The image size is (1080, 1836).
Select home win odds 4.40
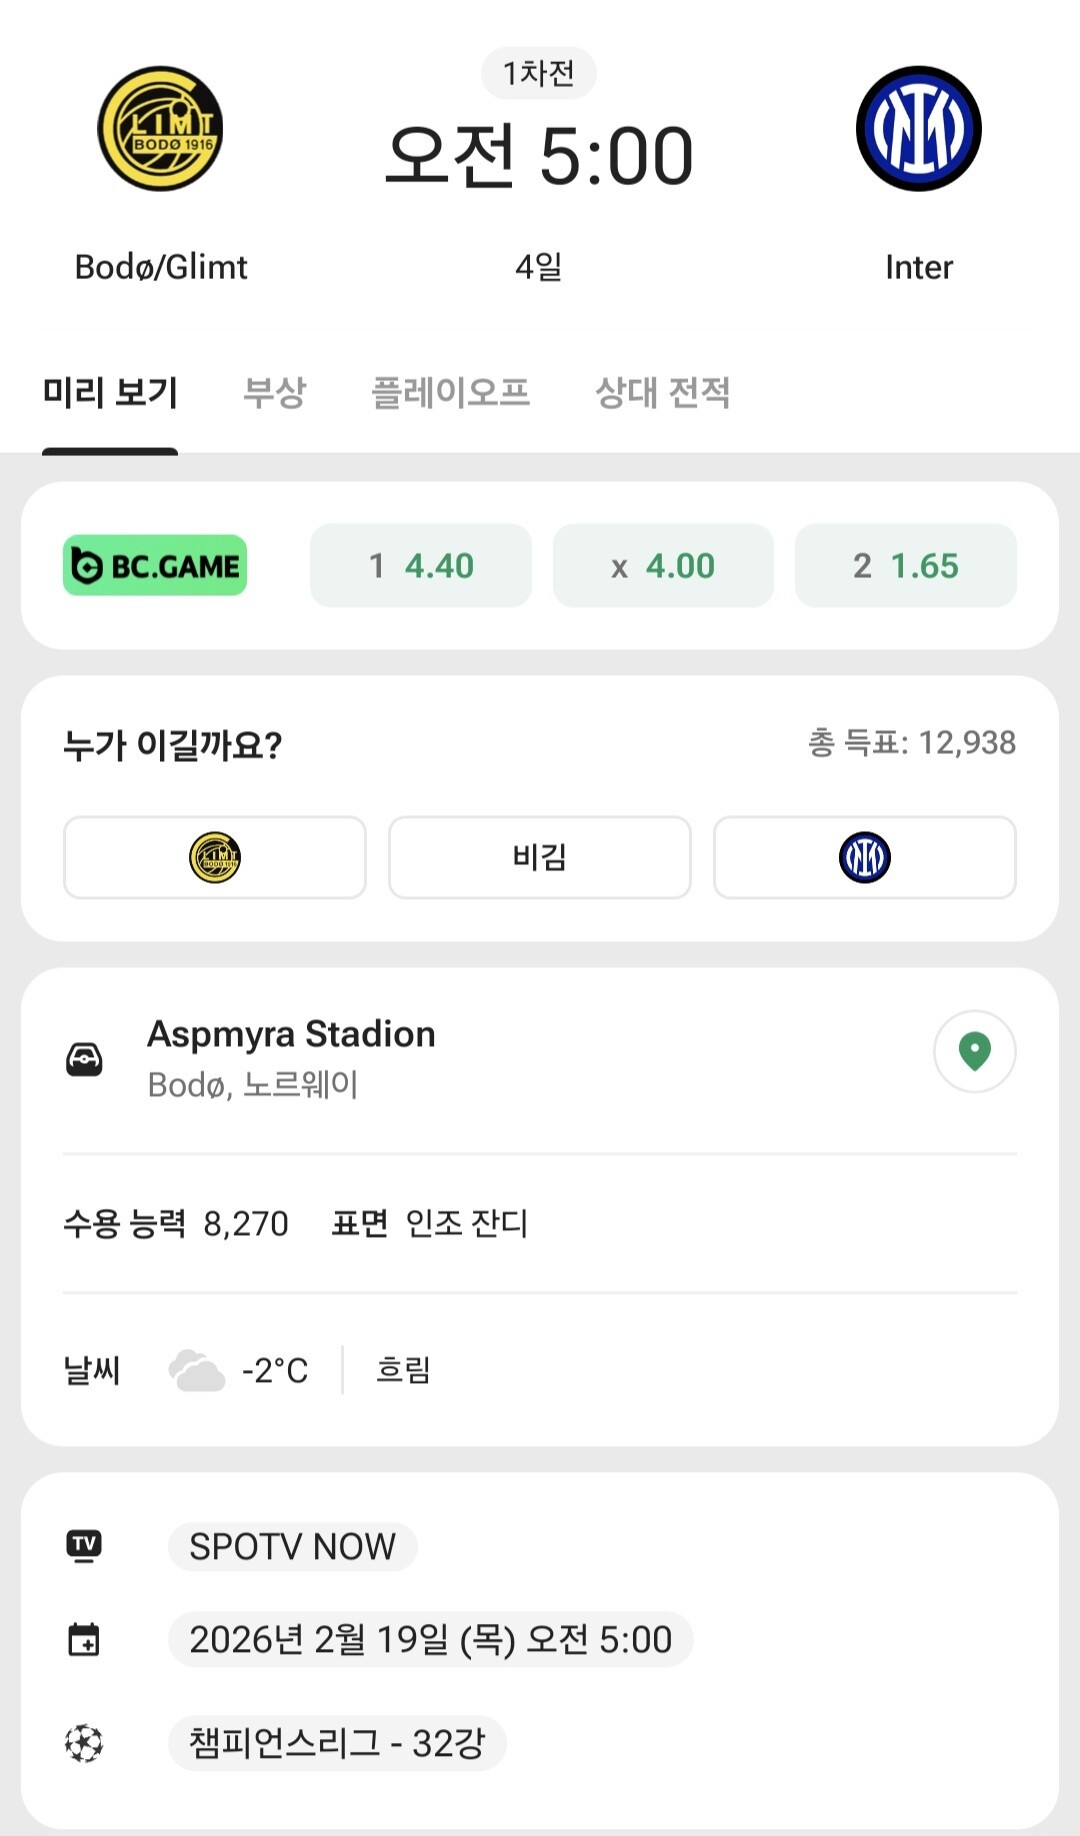click(421, 566)
